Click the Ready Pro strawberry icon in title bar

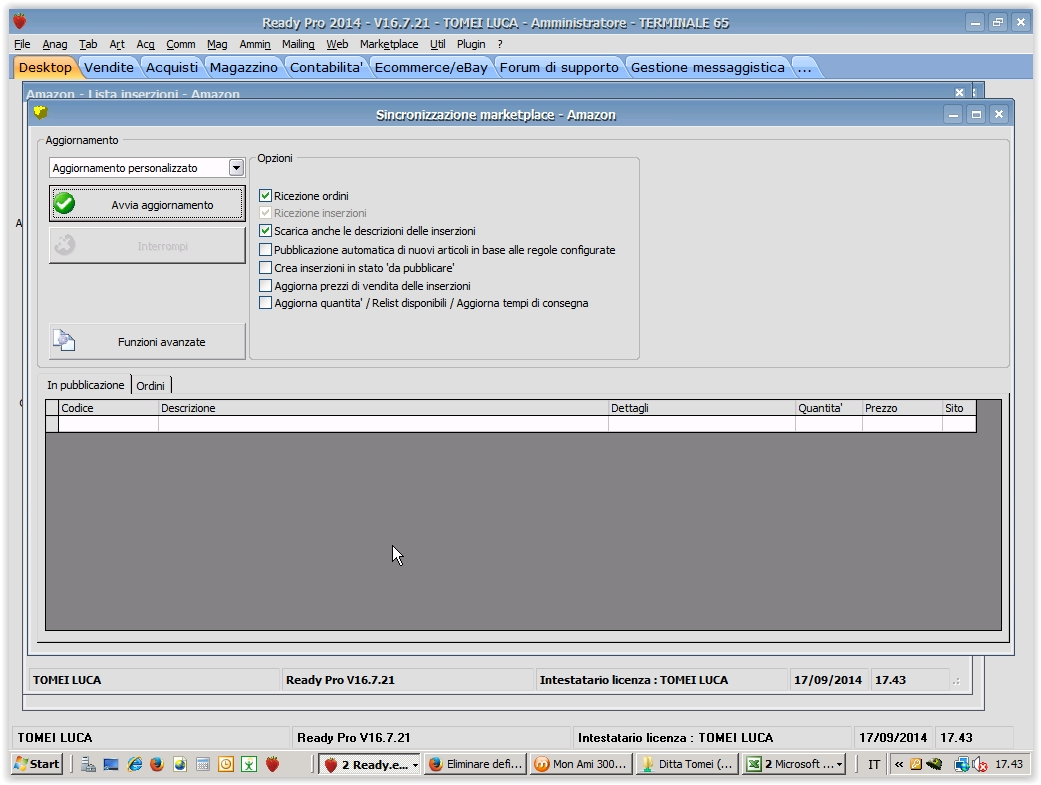point(20,22)
